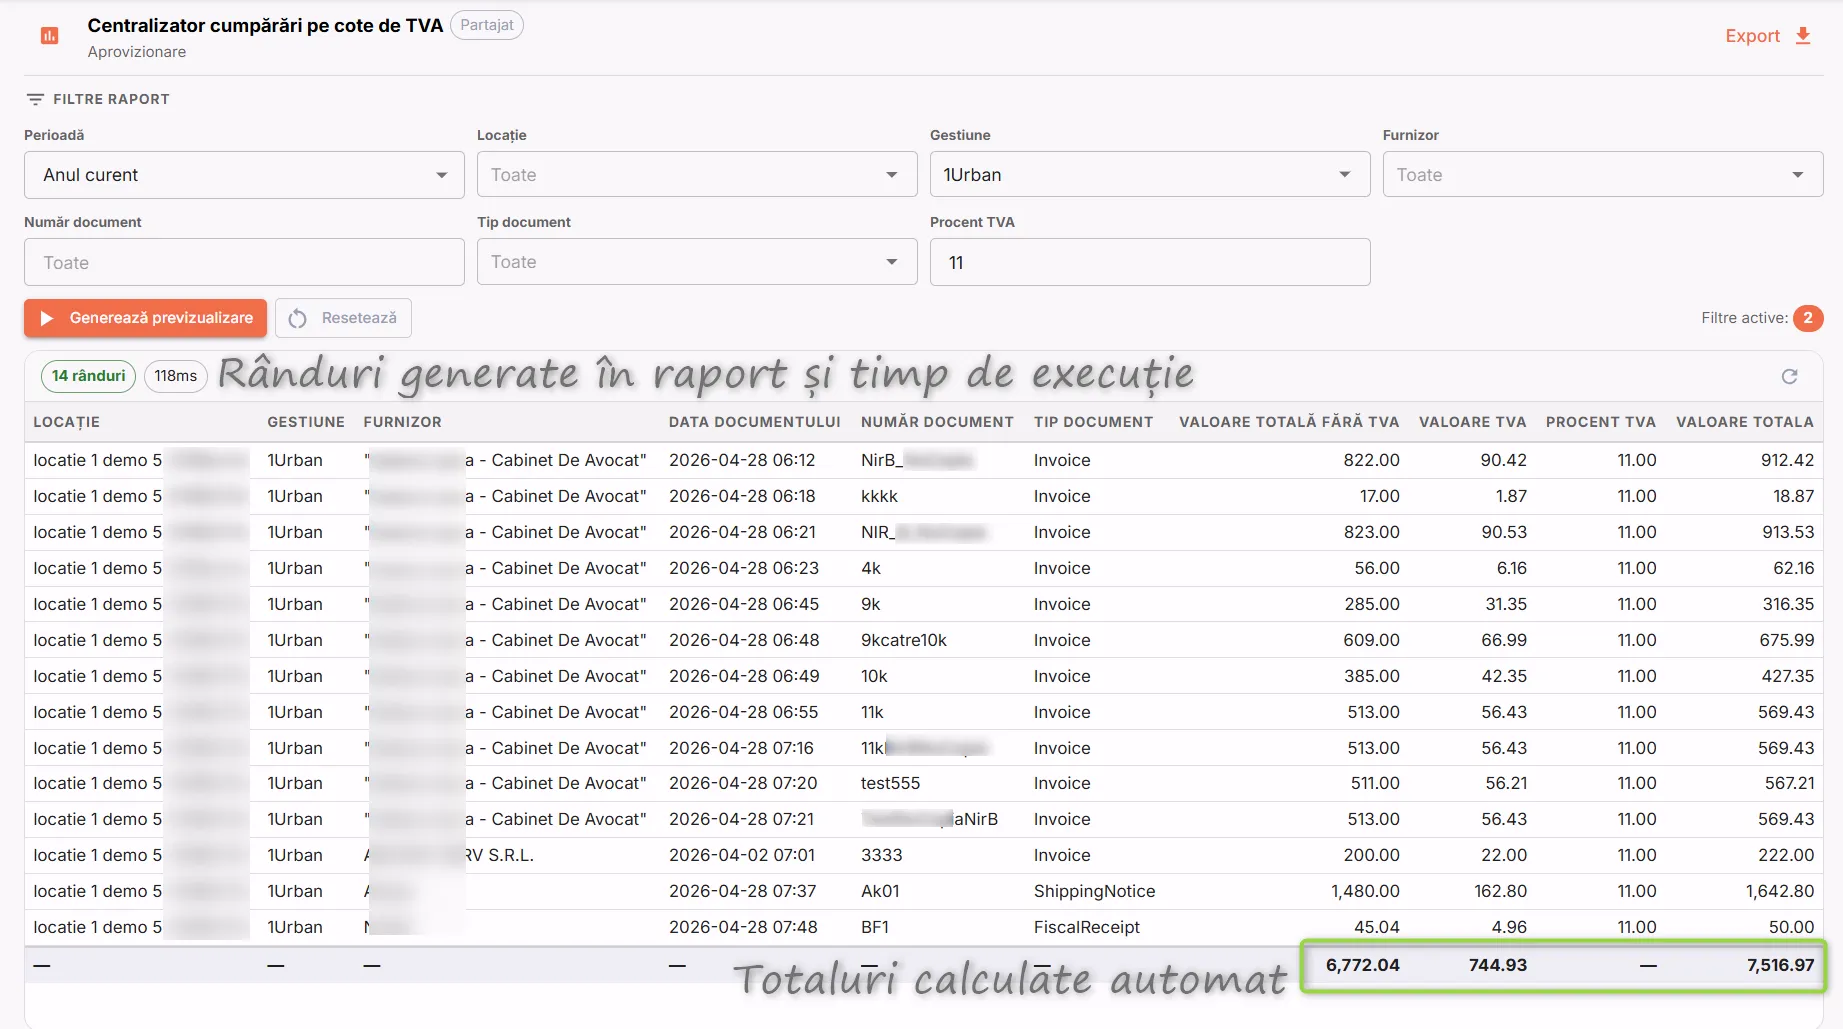The width and height of the screenshot is (1843, 1029).
Task: Sort by NUMĂR DOCUMENT column header
Action: tap(937, 422)
